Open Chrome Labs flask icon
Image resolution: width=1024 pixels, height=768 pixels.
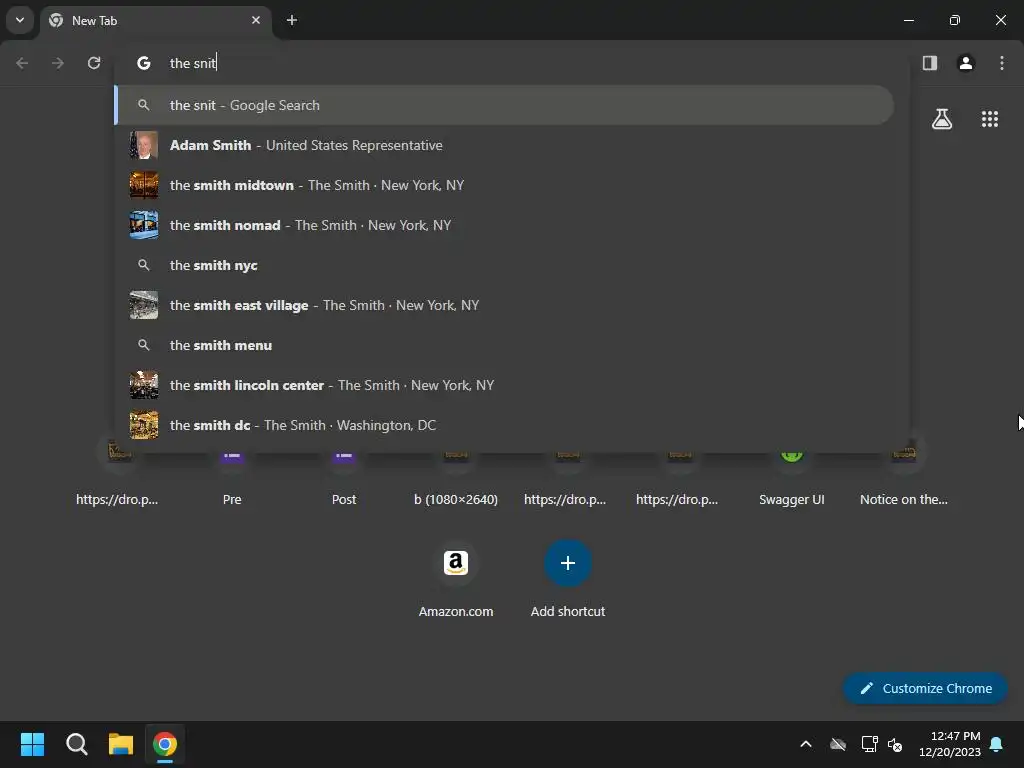pos(942,119)
